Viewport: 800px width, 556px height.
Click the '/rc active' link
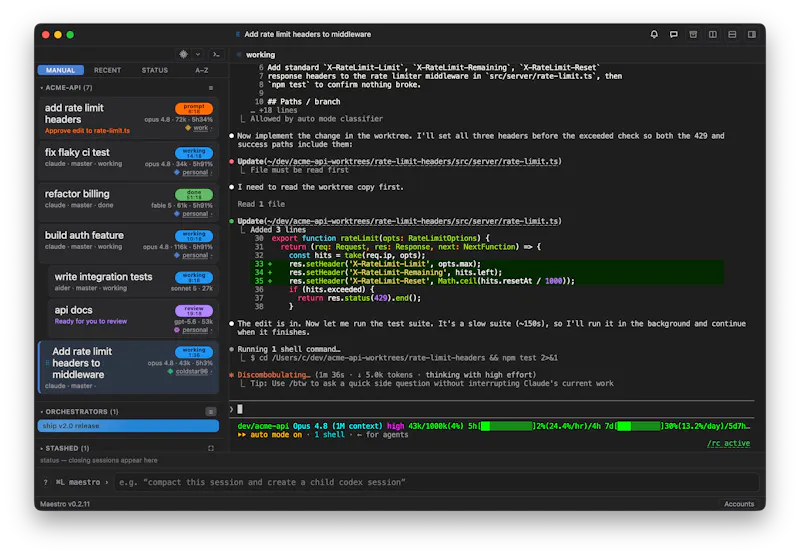tap(728, 443)
